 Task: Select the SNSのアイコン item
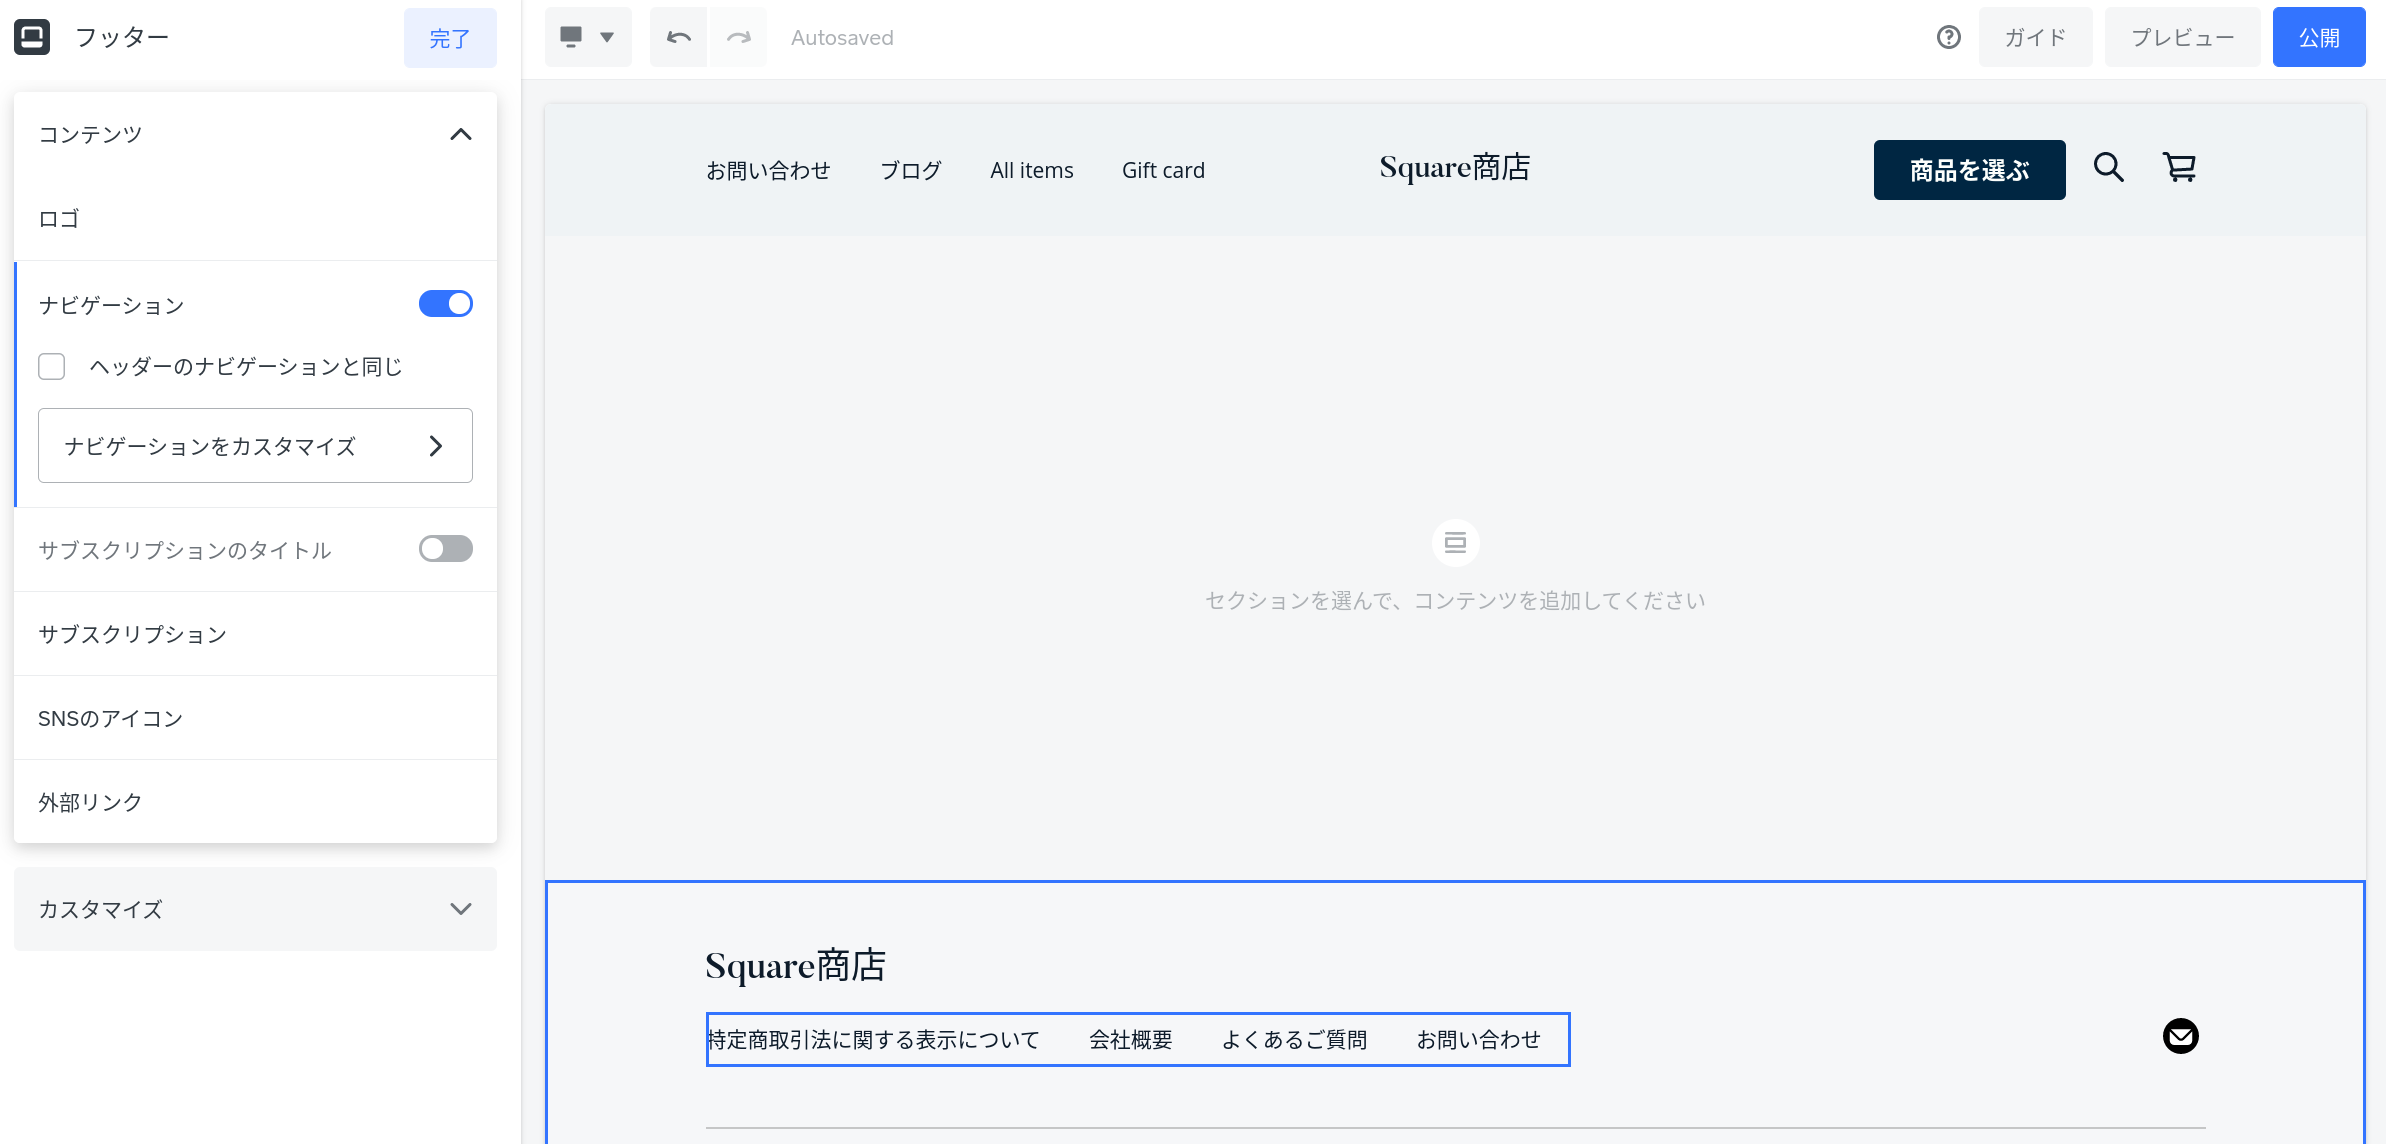pyautogui.click(x=110, y=718)
